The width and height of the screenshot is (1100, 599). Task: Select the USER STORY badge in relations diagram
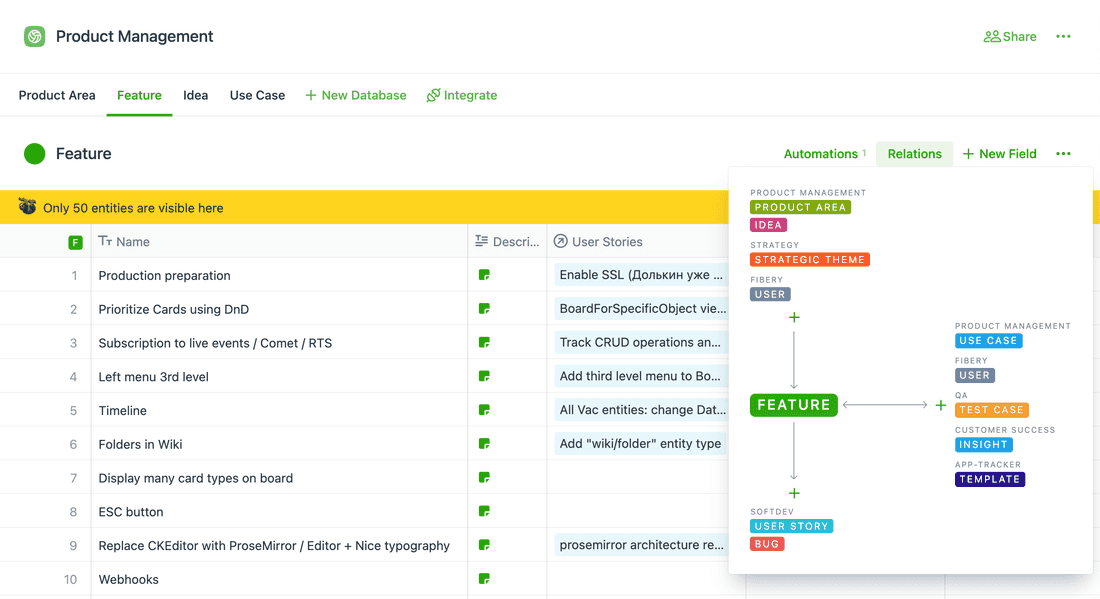pos(791,525)
